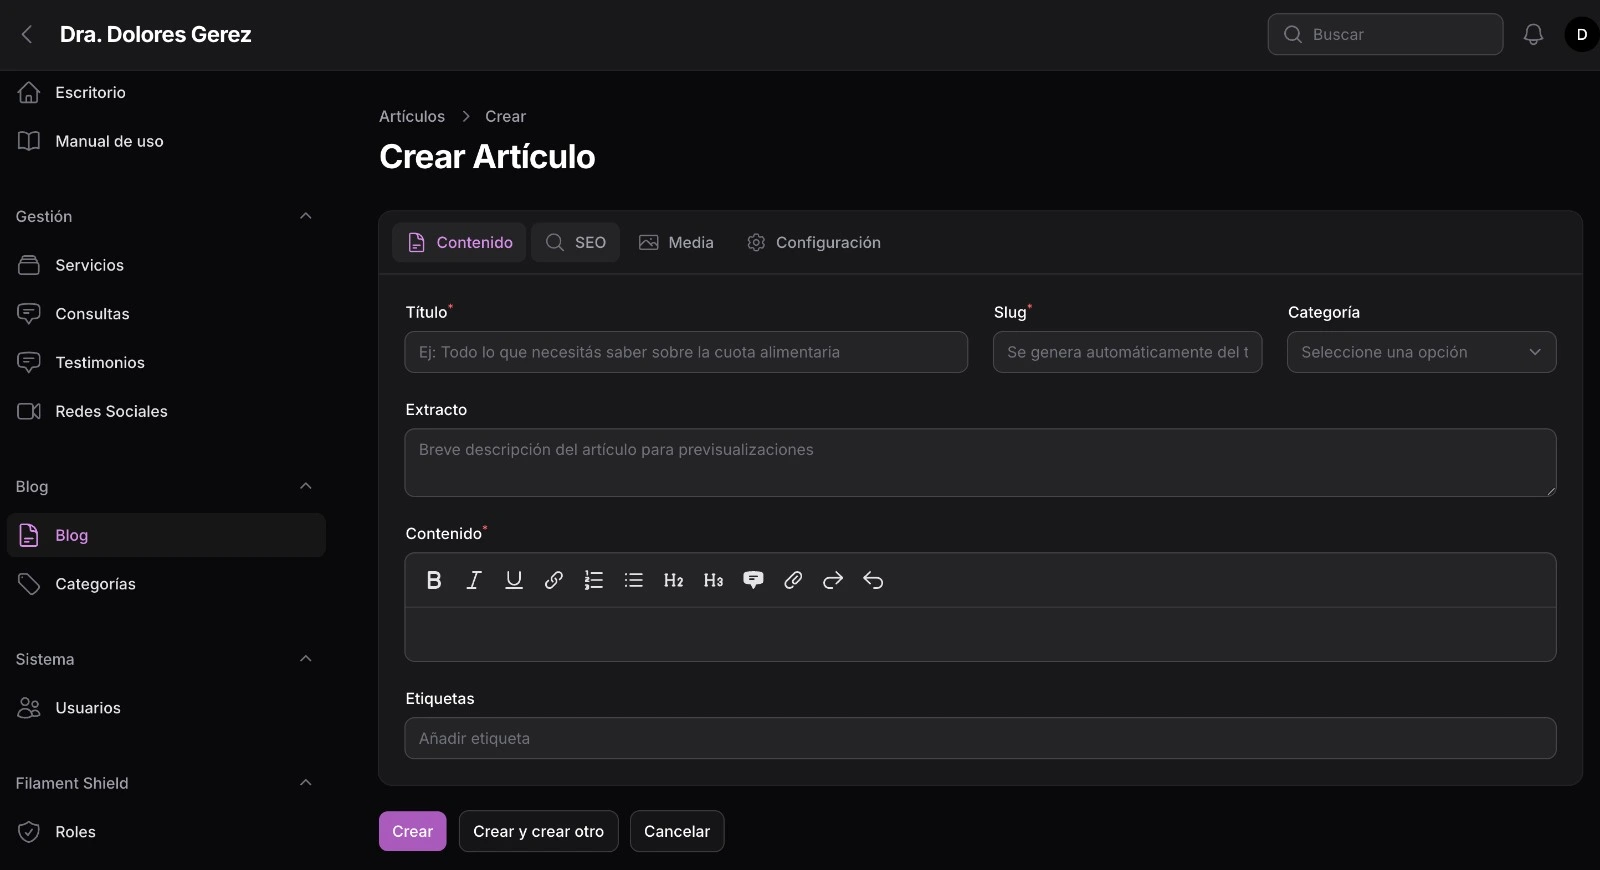Open the Categoría dropdown
The width and height of the screenshot is (1600, 870).
(1421, 352)
